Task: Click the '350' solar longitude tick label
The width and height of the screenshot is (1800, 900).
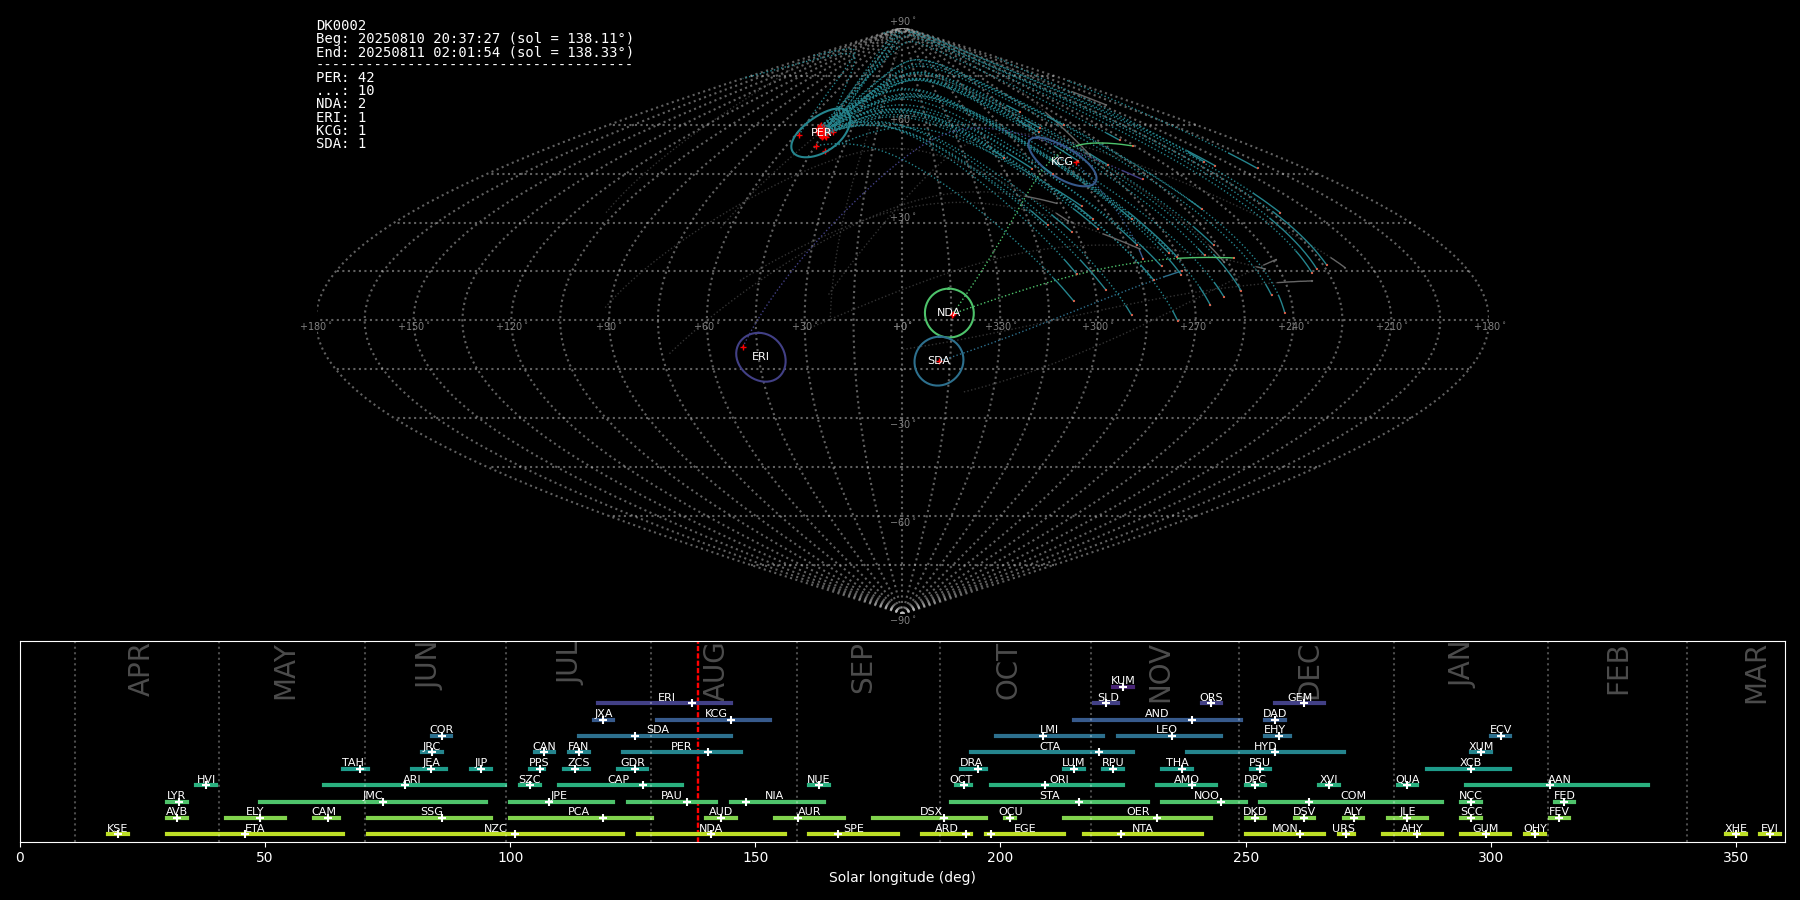Action: tap(1735, 857)
